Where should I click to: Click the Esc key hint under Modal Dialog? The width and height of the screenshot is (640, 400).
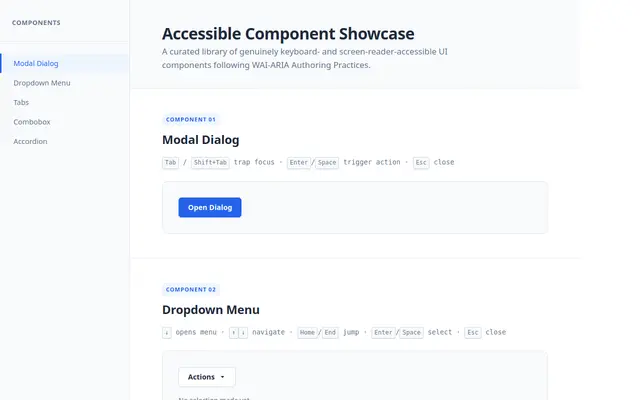(x=421, y=162)
